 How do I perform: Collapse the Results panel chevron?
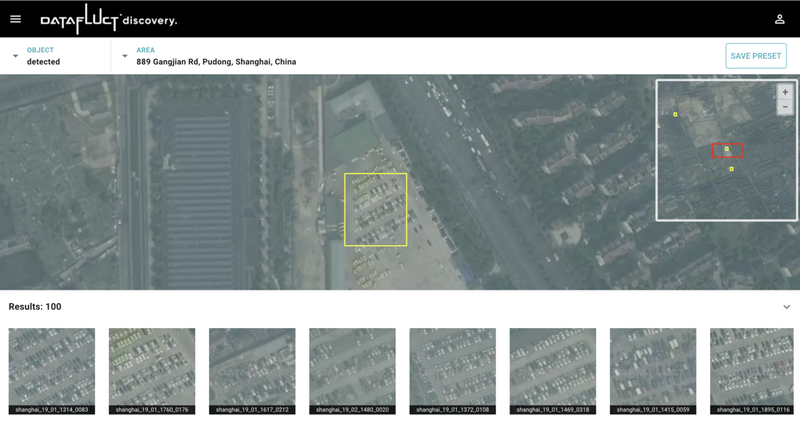tap(786, 307)
